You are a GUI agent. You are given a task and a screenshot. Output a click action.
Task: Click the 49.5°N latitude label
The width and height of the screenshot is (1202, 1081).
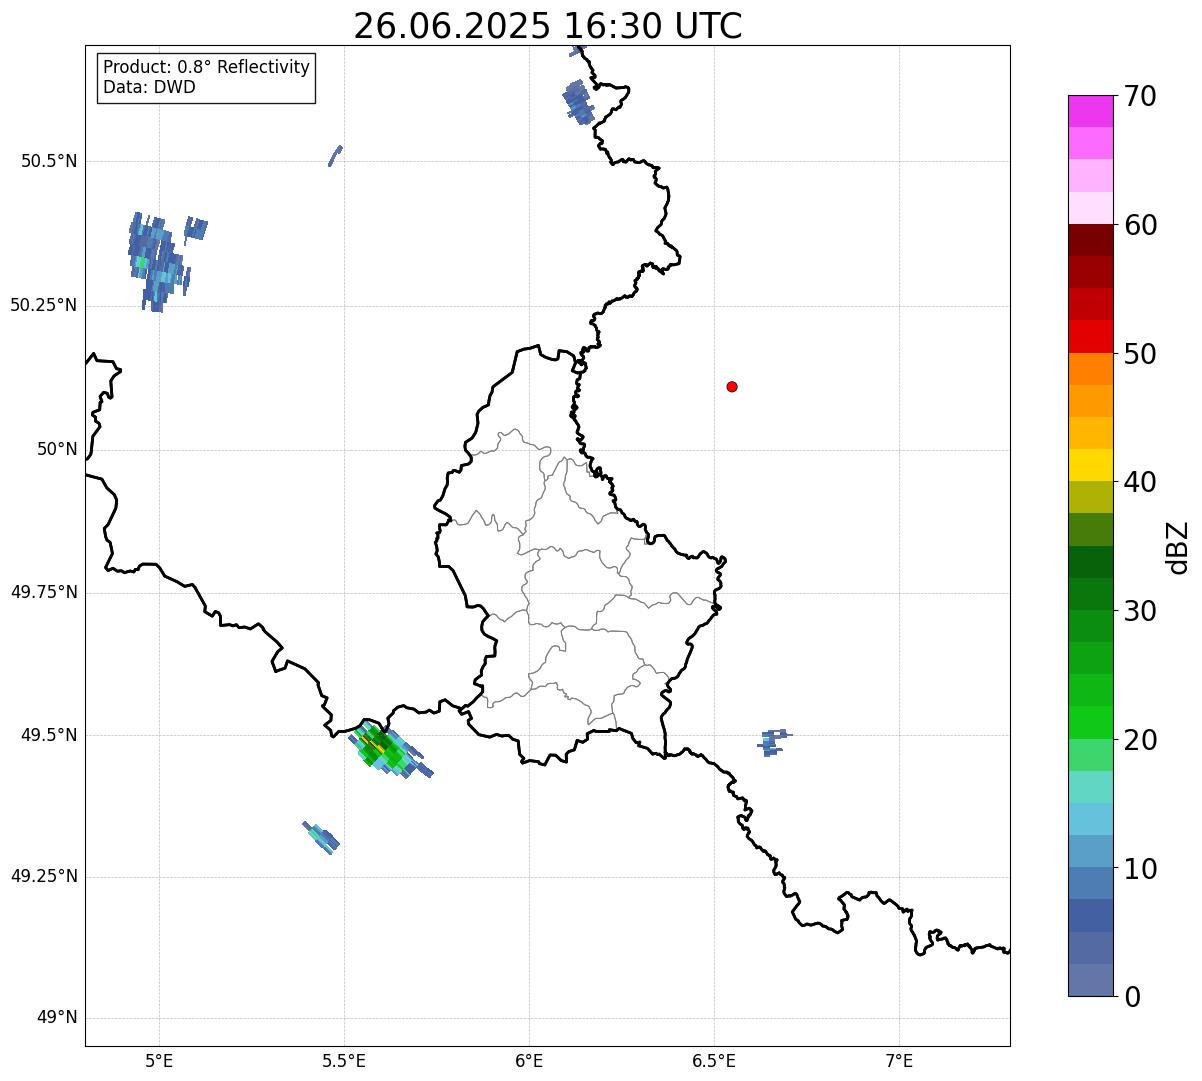tap(49, 735)
